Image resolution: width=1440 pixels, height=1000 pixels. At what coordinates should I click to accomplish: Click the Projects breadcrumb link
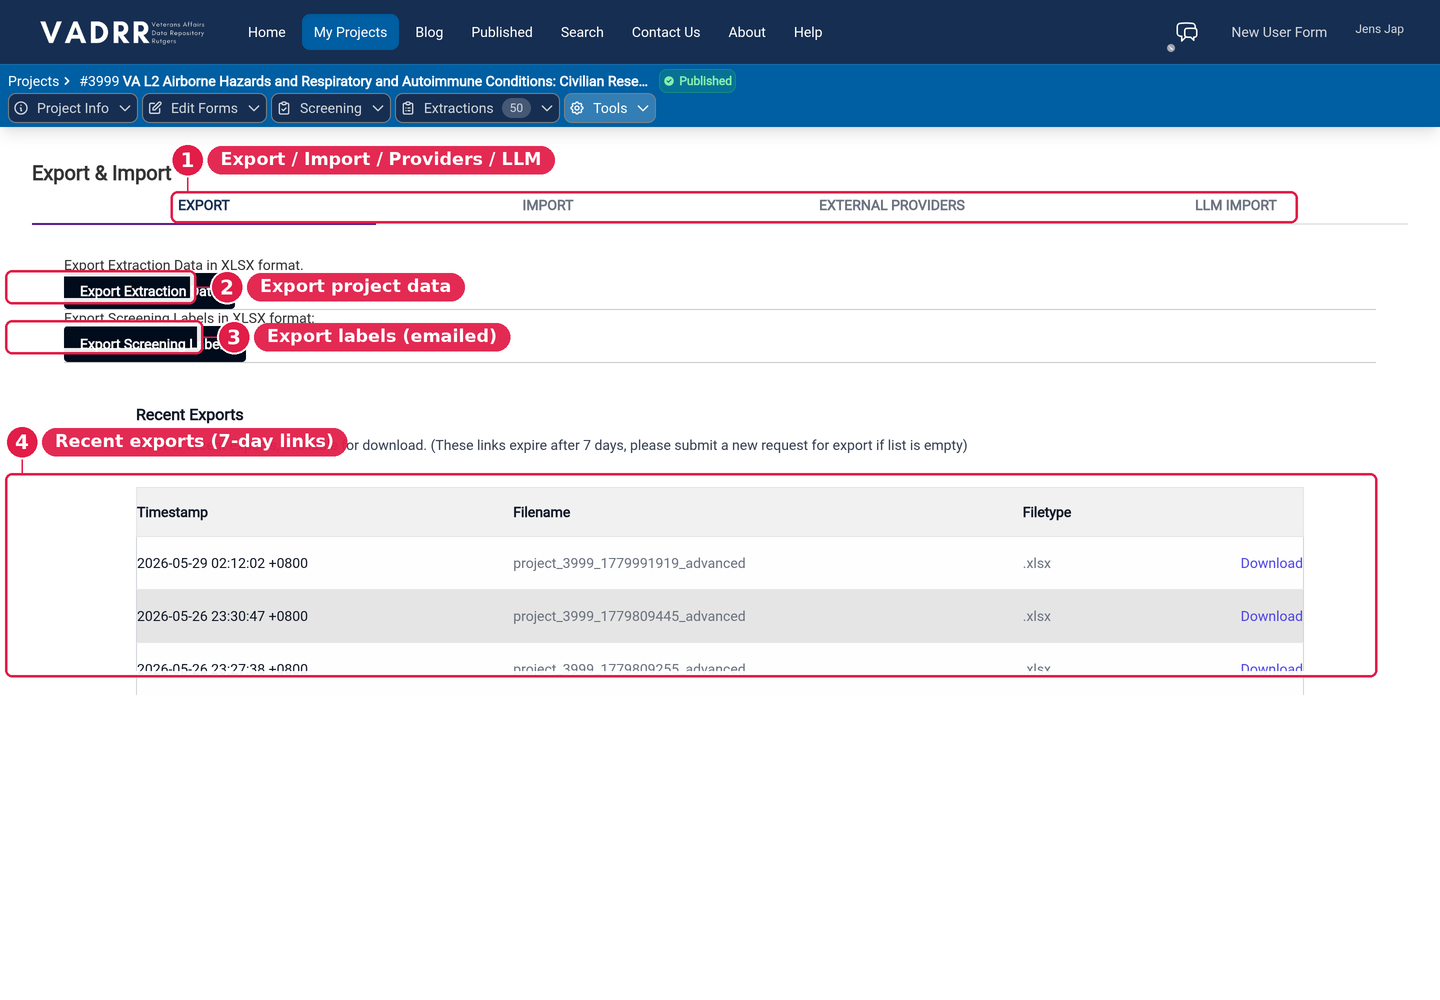[x=33, y=81]
